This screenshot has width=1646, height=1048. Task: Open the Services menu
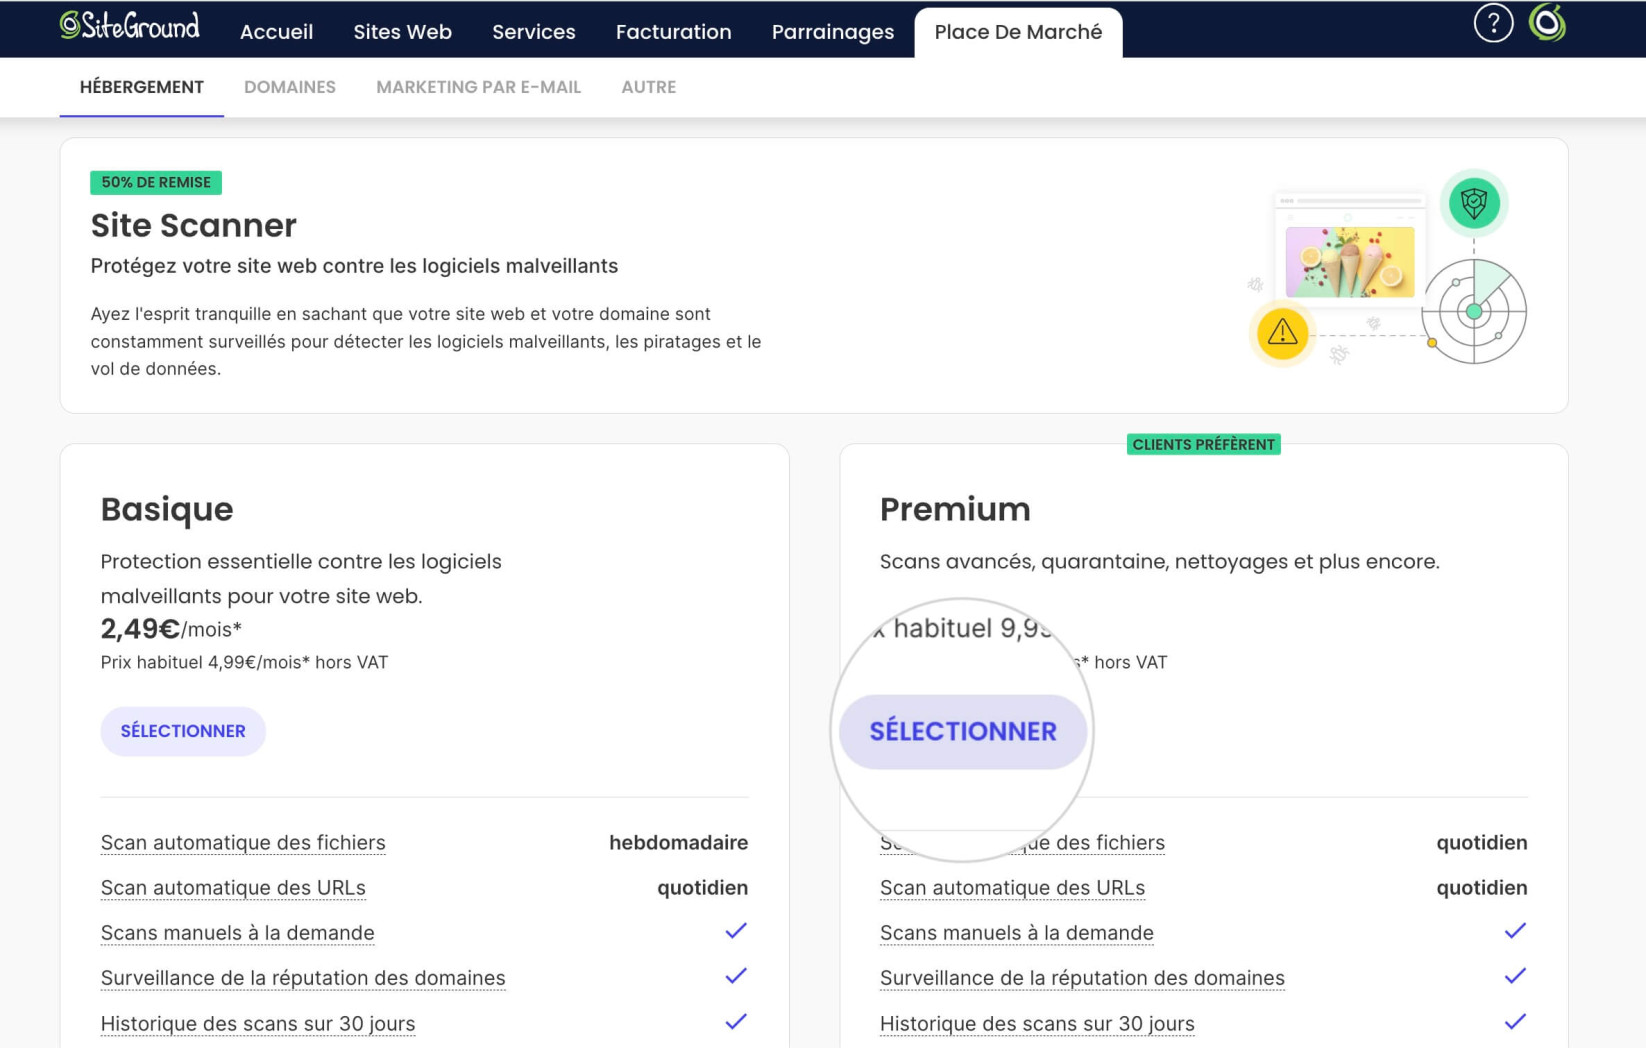[533, 32]
